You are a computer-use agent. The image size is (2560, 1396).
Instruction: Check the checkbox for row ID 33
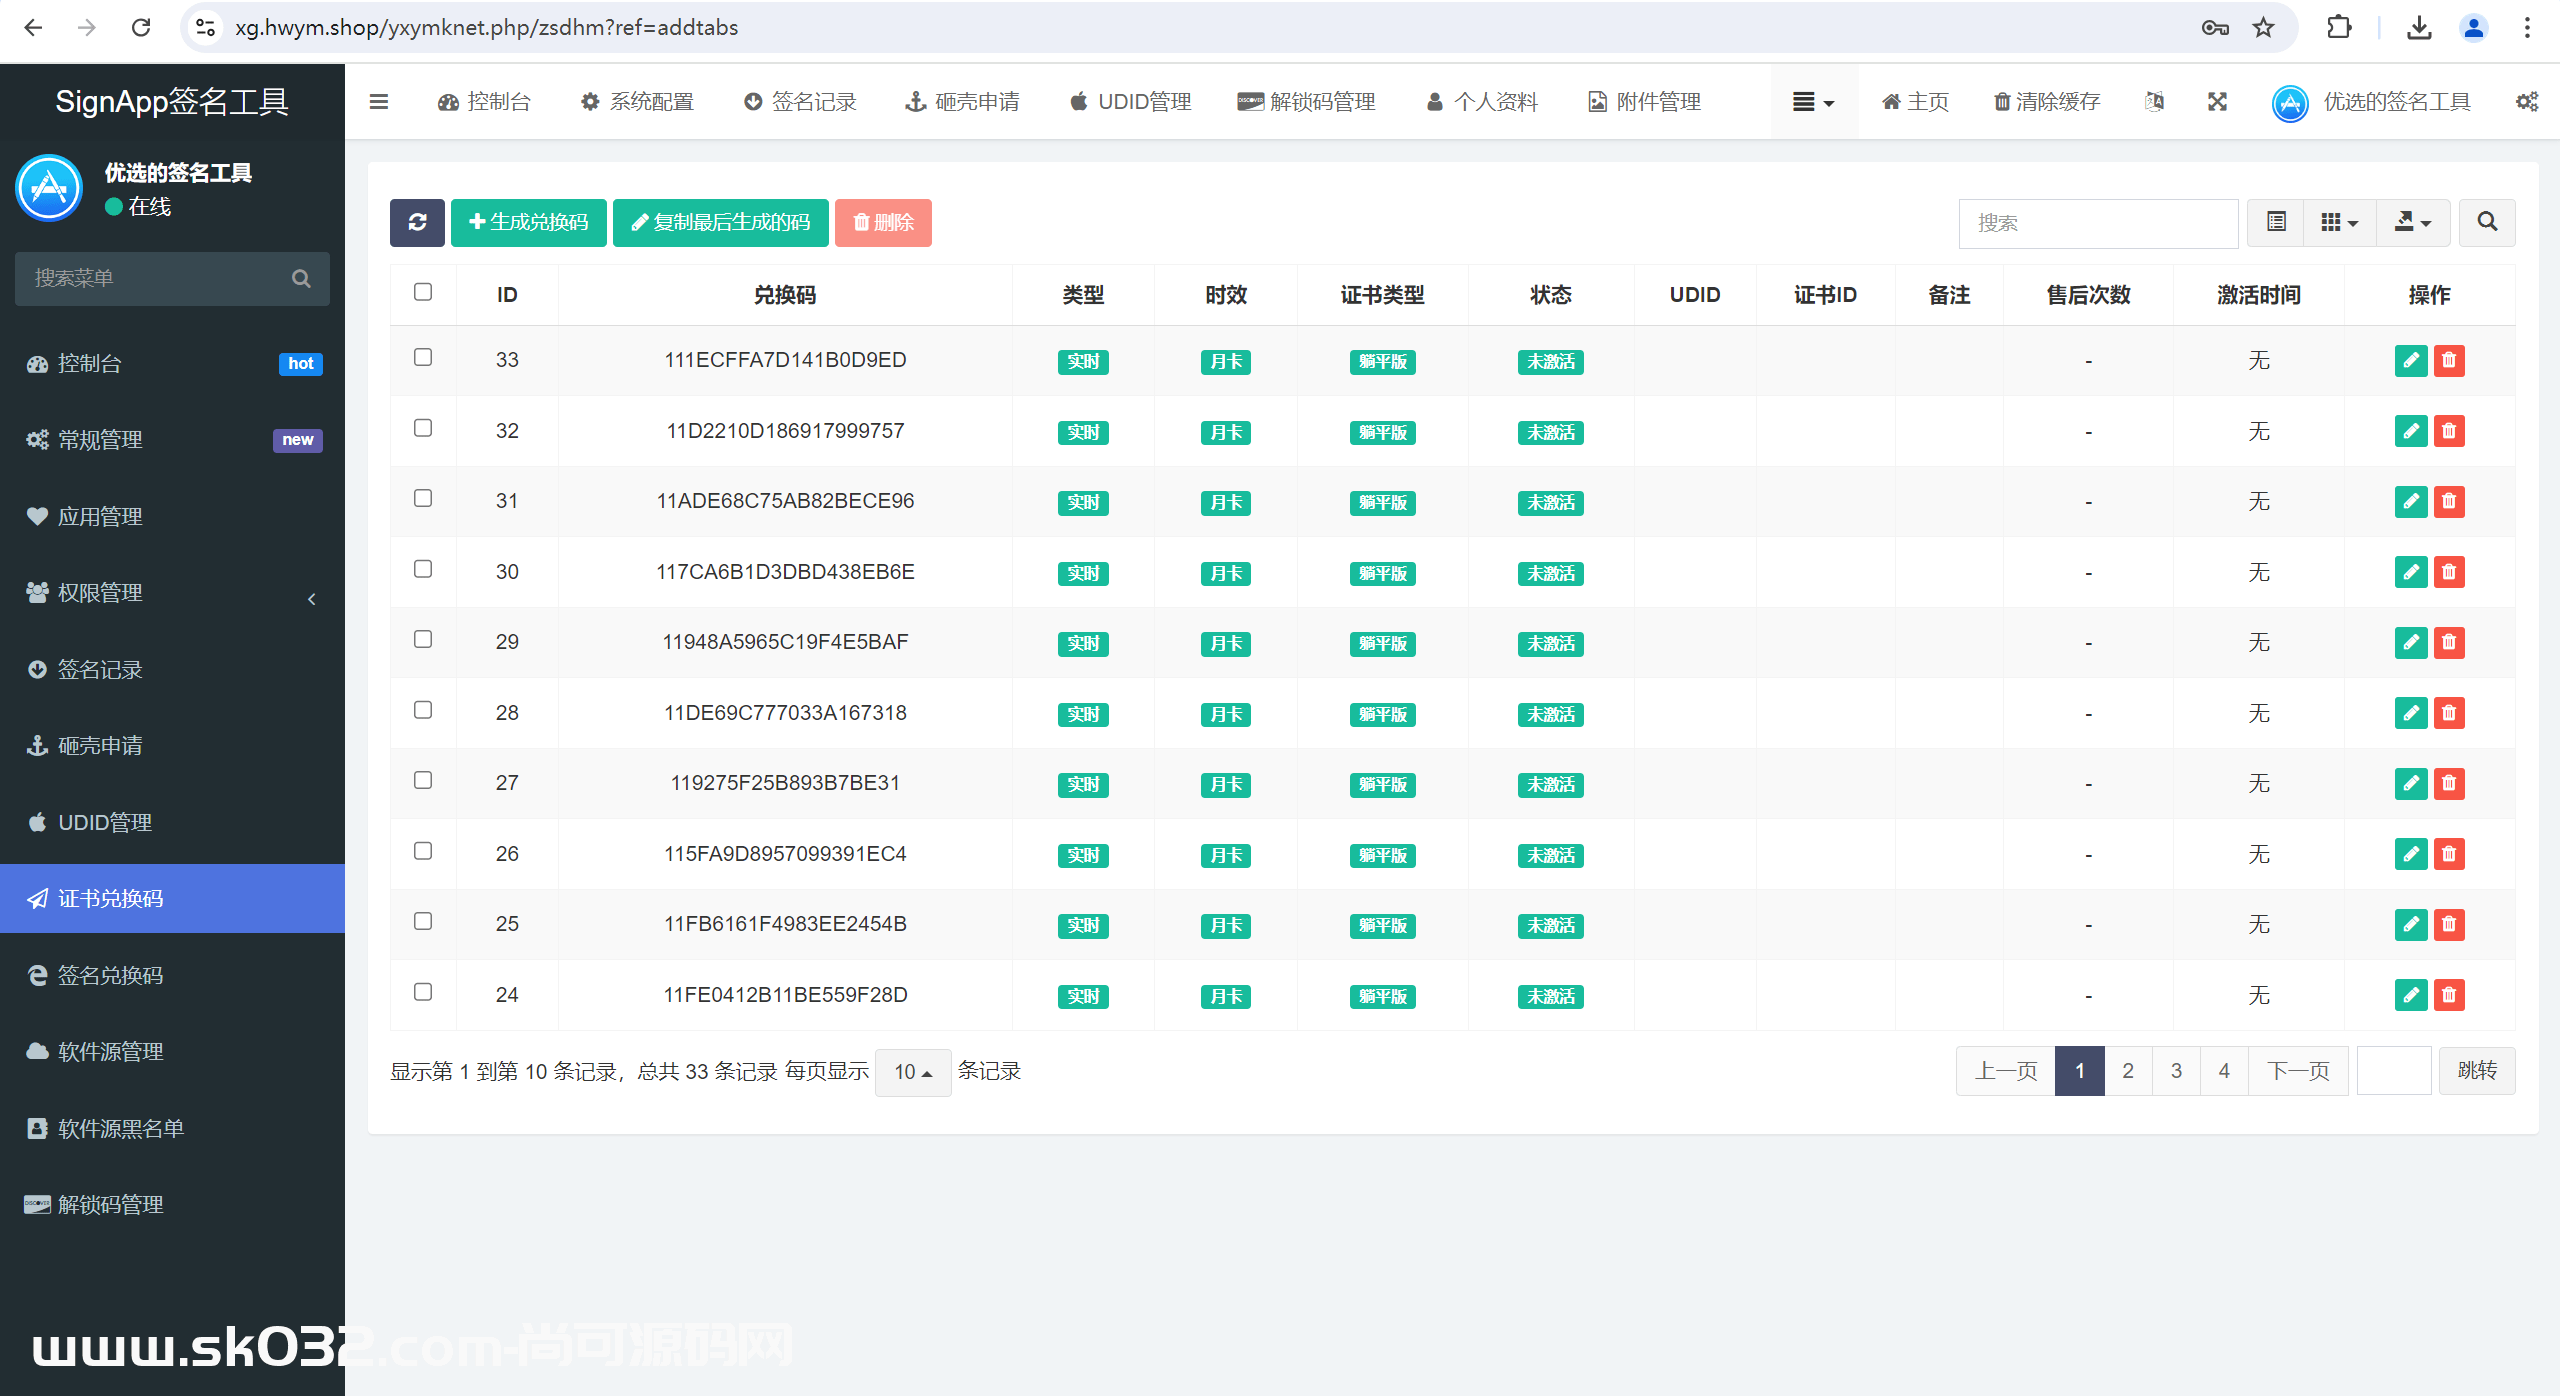(423, 357)
